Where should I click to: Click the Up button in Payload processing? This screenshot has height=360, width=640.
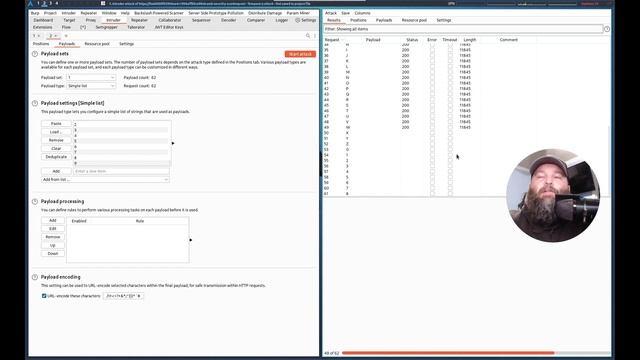[53, 245]
